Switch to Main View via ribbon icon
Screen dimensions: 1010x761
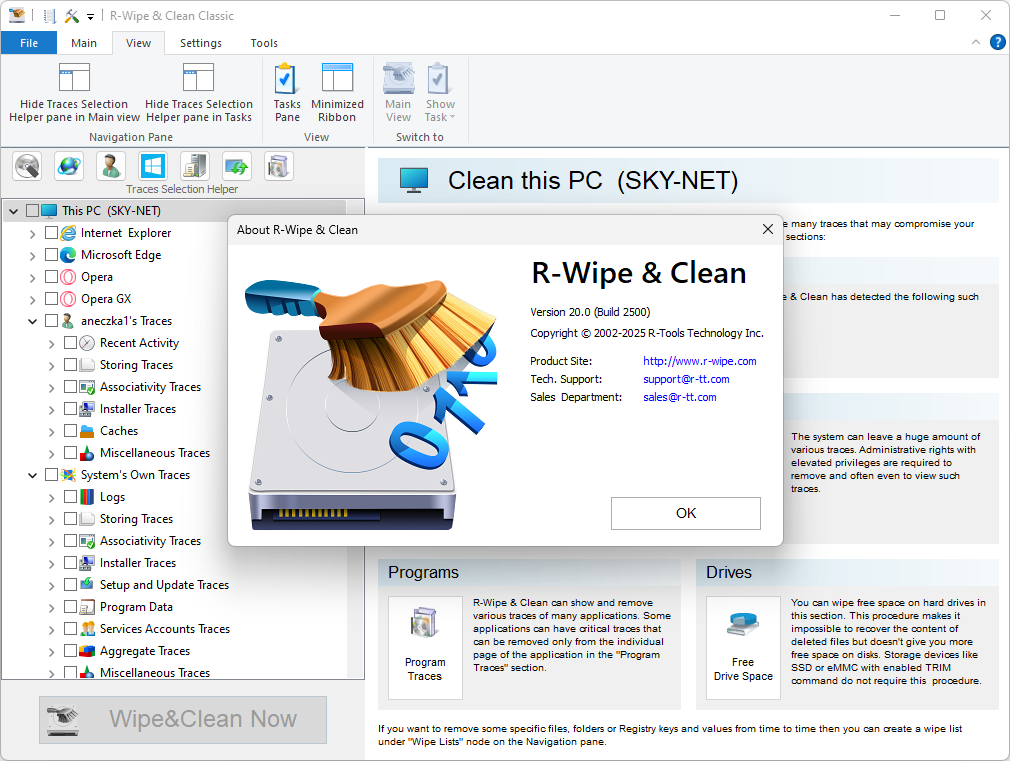pos(398,92)
